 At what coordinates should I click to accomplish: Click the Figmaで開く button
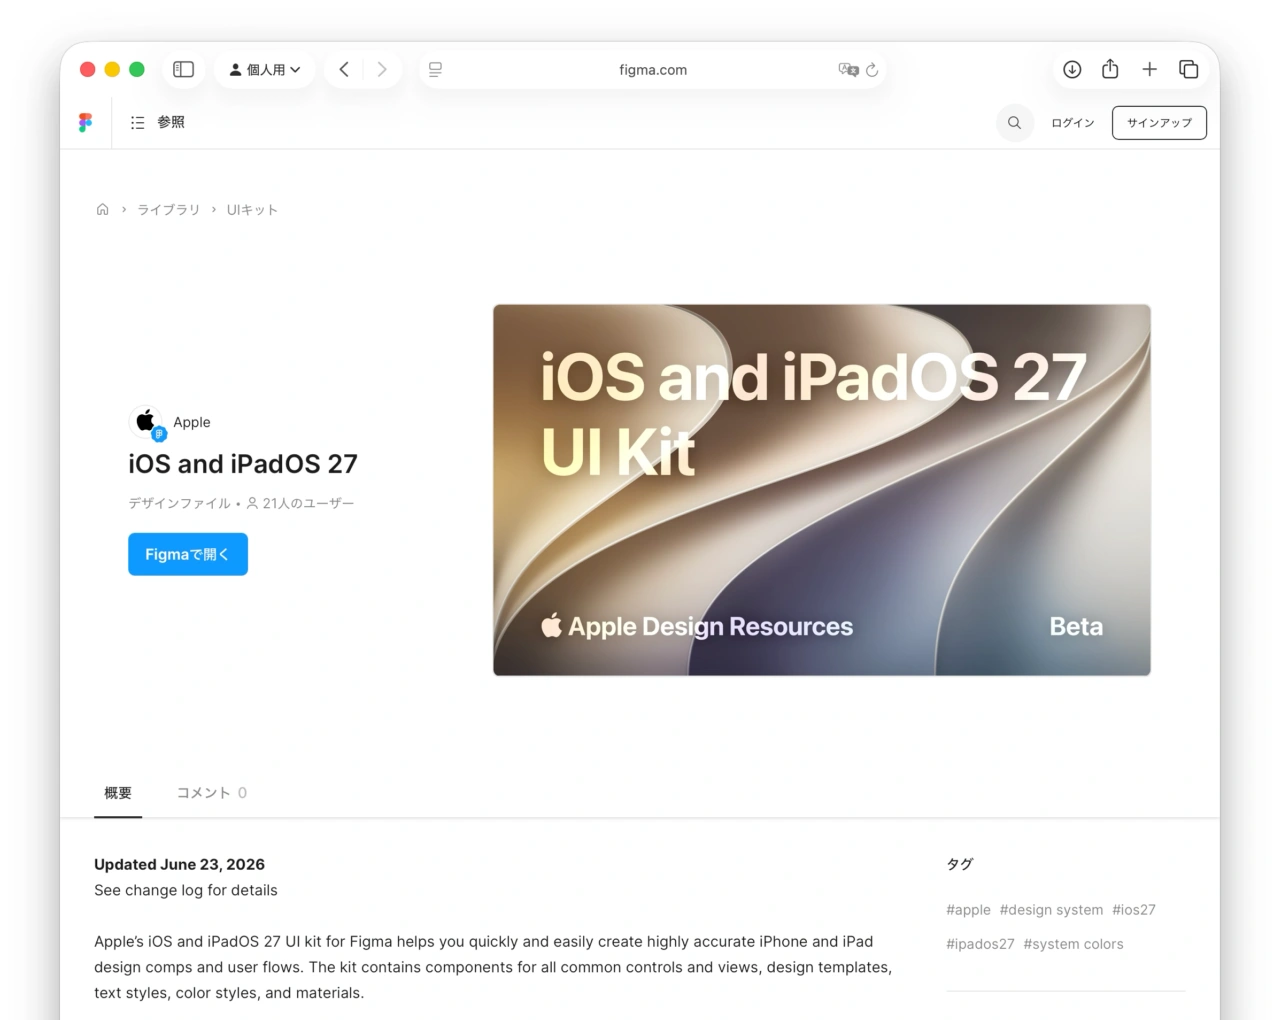188,554
